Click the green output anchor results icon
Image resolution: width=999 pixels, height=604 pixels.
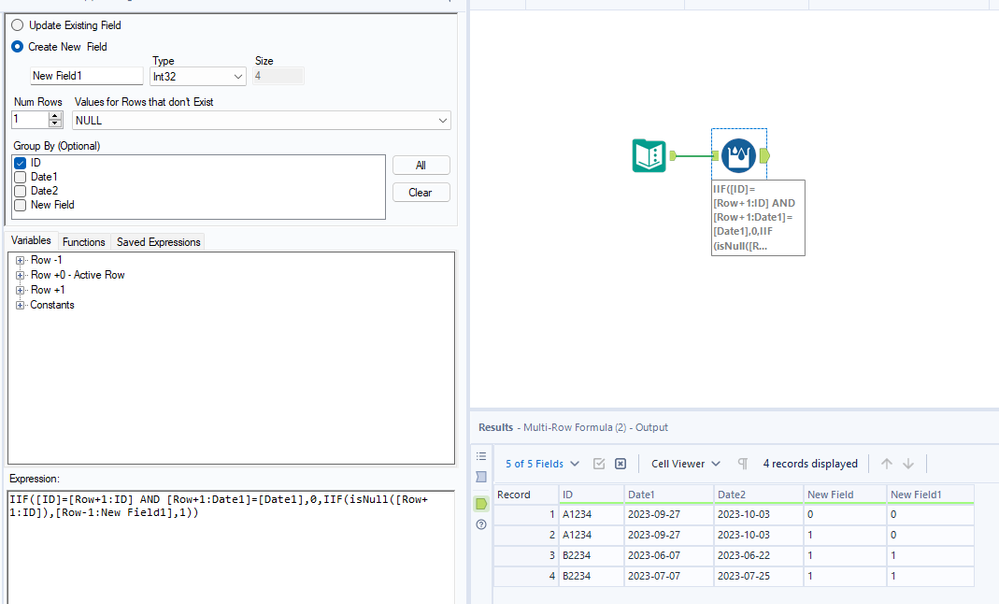[481, 503]
